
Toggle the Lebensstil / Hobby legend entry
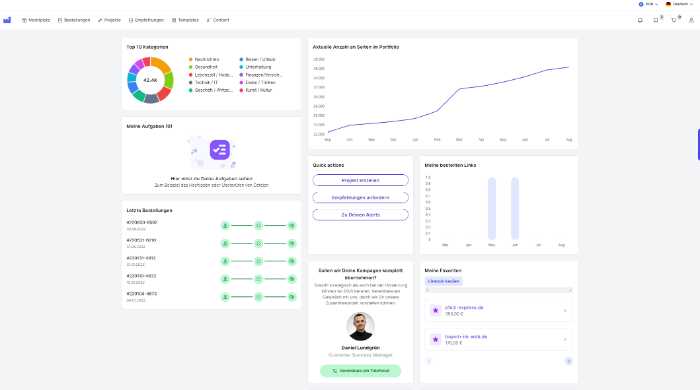coord(211,75)
